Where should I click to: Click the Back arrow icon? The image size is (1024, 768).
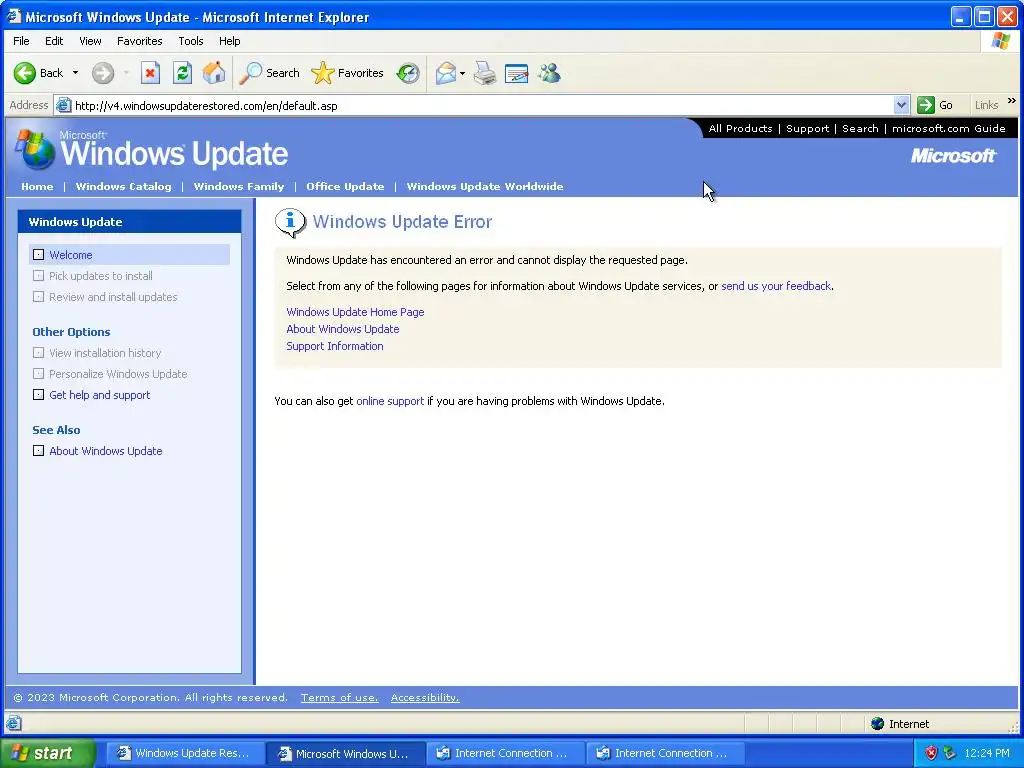[x=25, y=73]
